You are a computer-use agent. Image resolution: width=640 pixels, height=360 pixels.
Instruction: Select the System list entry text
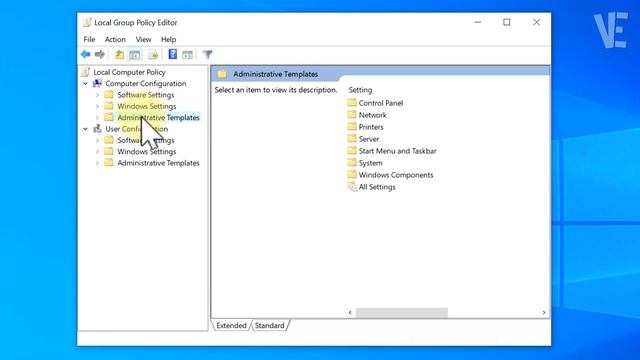(x=371, y=163)
